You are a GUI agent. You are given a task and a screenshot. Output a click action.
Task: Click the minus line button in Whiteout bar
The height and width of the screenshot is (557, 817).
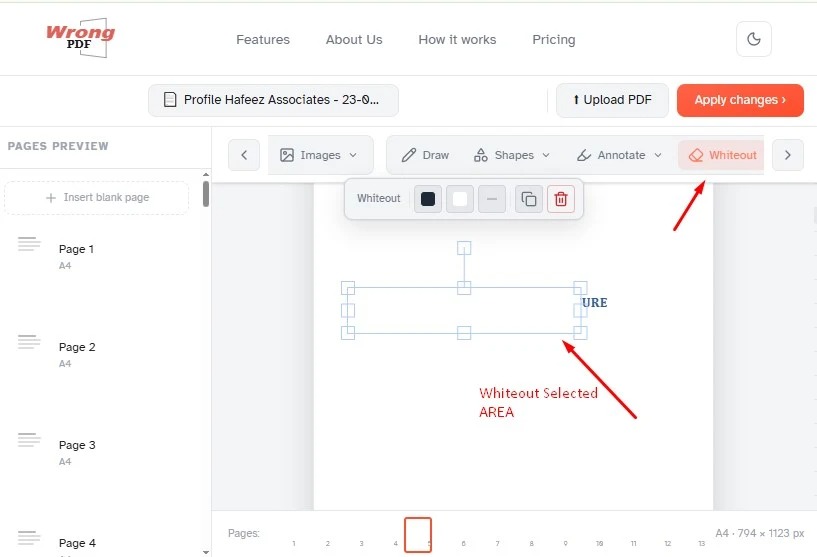coord(492,199)
